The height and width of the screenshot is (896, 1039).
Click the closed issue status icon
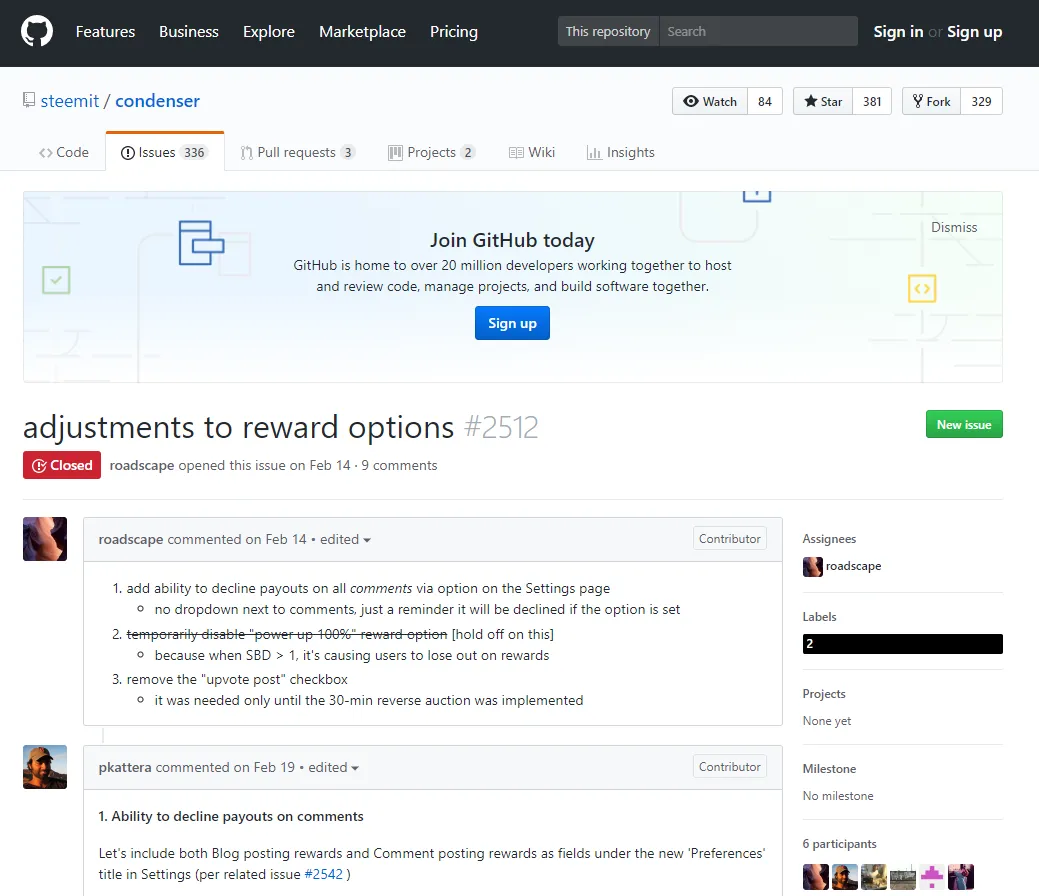click(39, 465)
